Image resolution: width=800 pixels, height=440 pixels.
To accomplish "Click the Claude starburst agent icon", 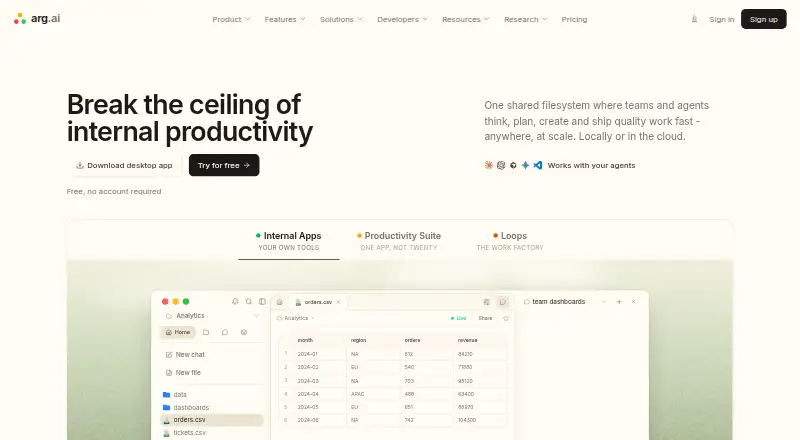I will 488,165.
